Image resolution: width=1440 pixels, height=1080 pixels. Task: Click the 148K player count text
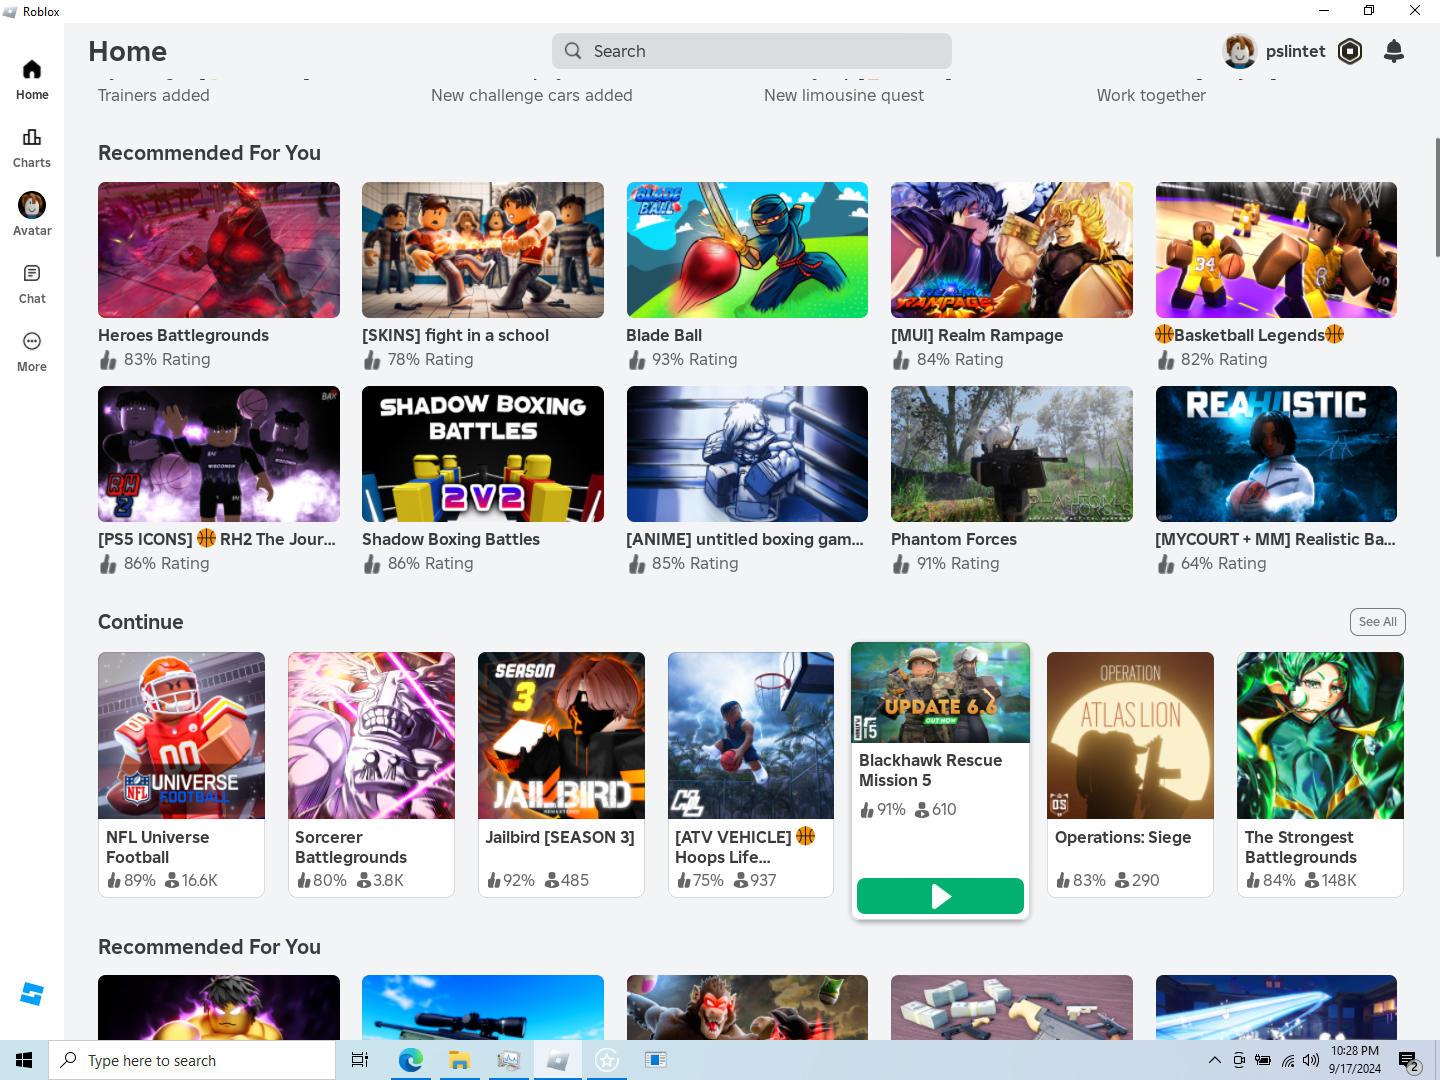[x=1339, y=880]
